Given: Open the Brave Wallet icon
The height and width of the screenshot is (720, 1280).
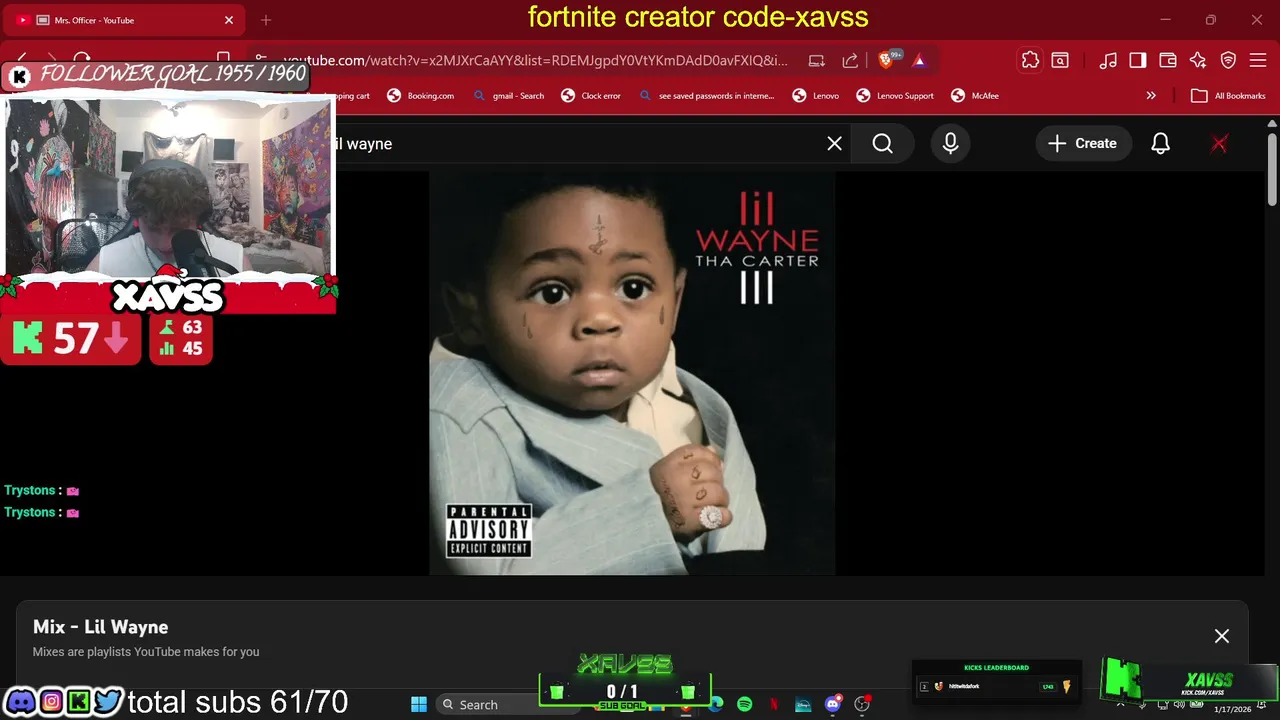Looking at the screenshot, I should coord(1168,61).
